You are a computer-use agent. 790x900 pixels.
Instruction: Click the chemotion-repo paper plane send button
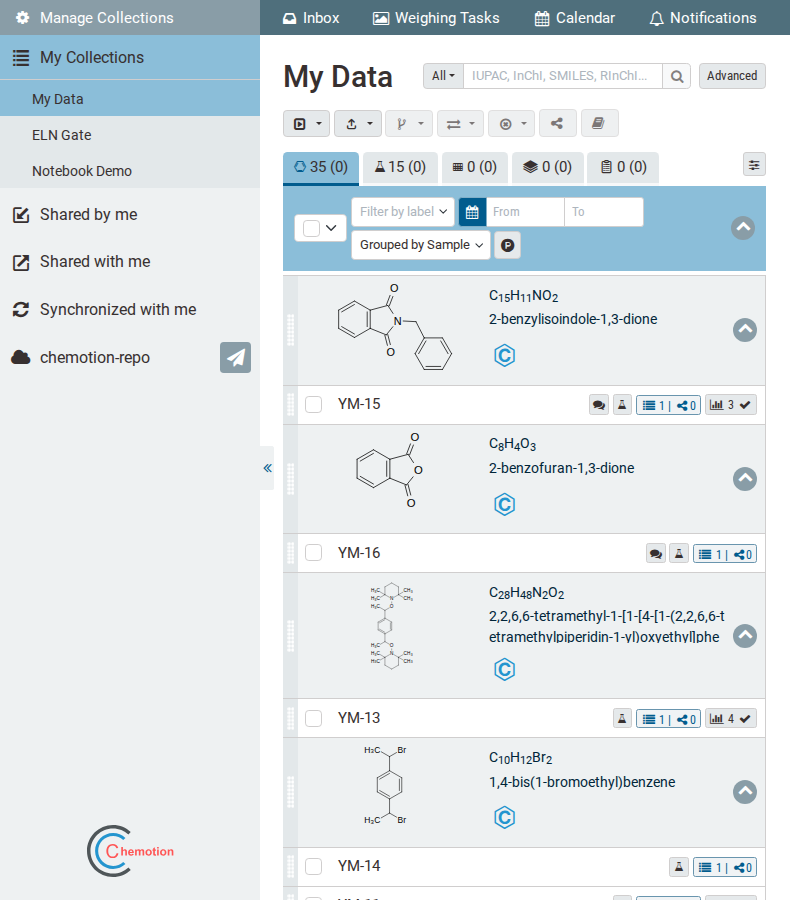point(235,358)
